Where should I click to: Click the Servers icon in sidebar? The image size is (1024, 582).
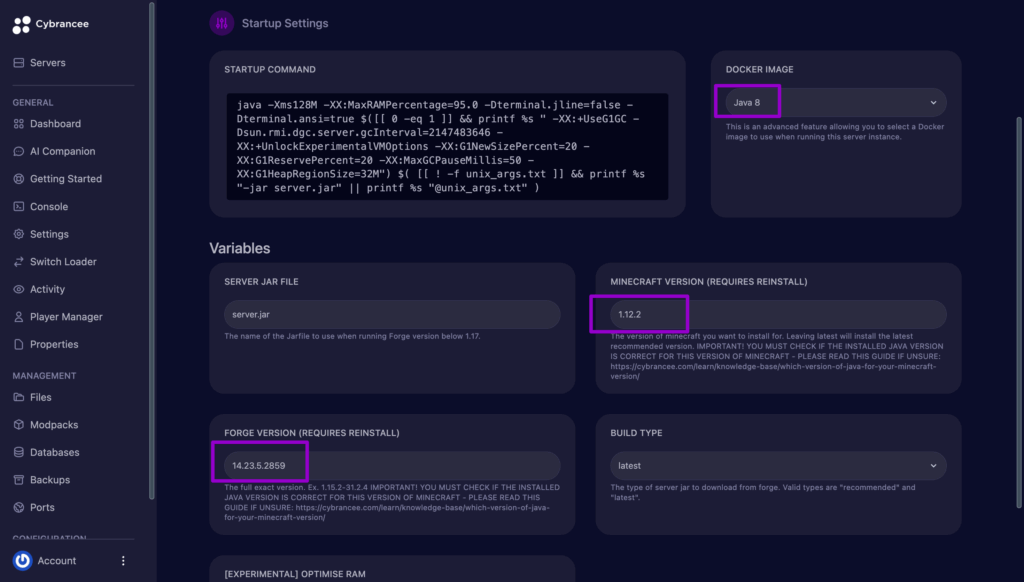[x=18, y=63]
